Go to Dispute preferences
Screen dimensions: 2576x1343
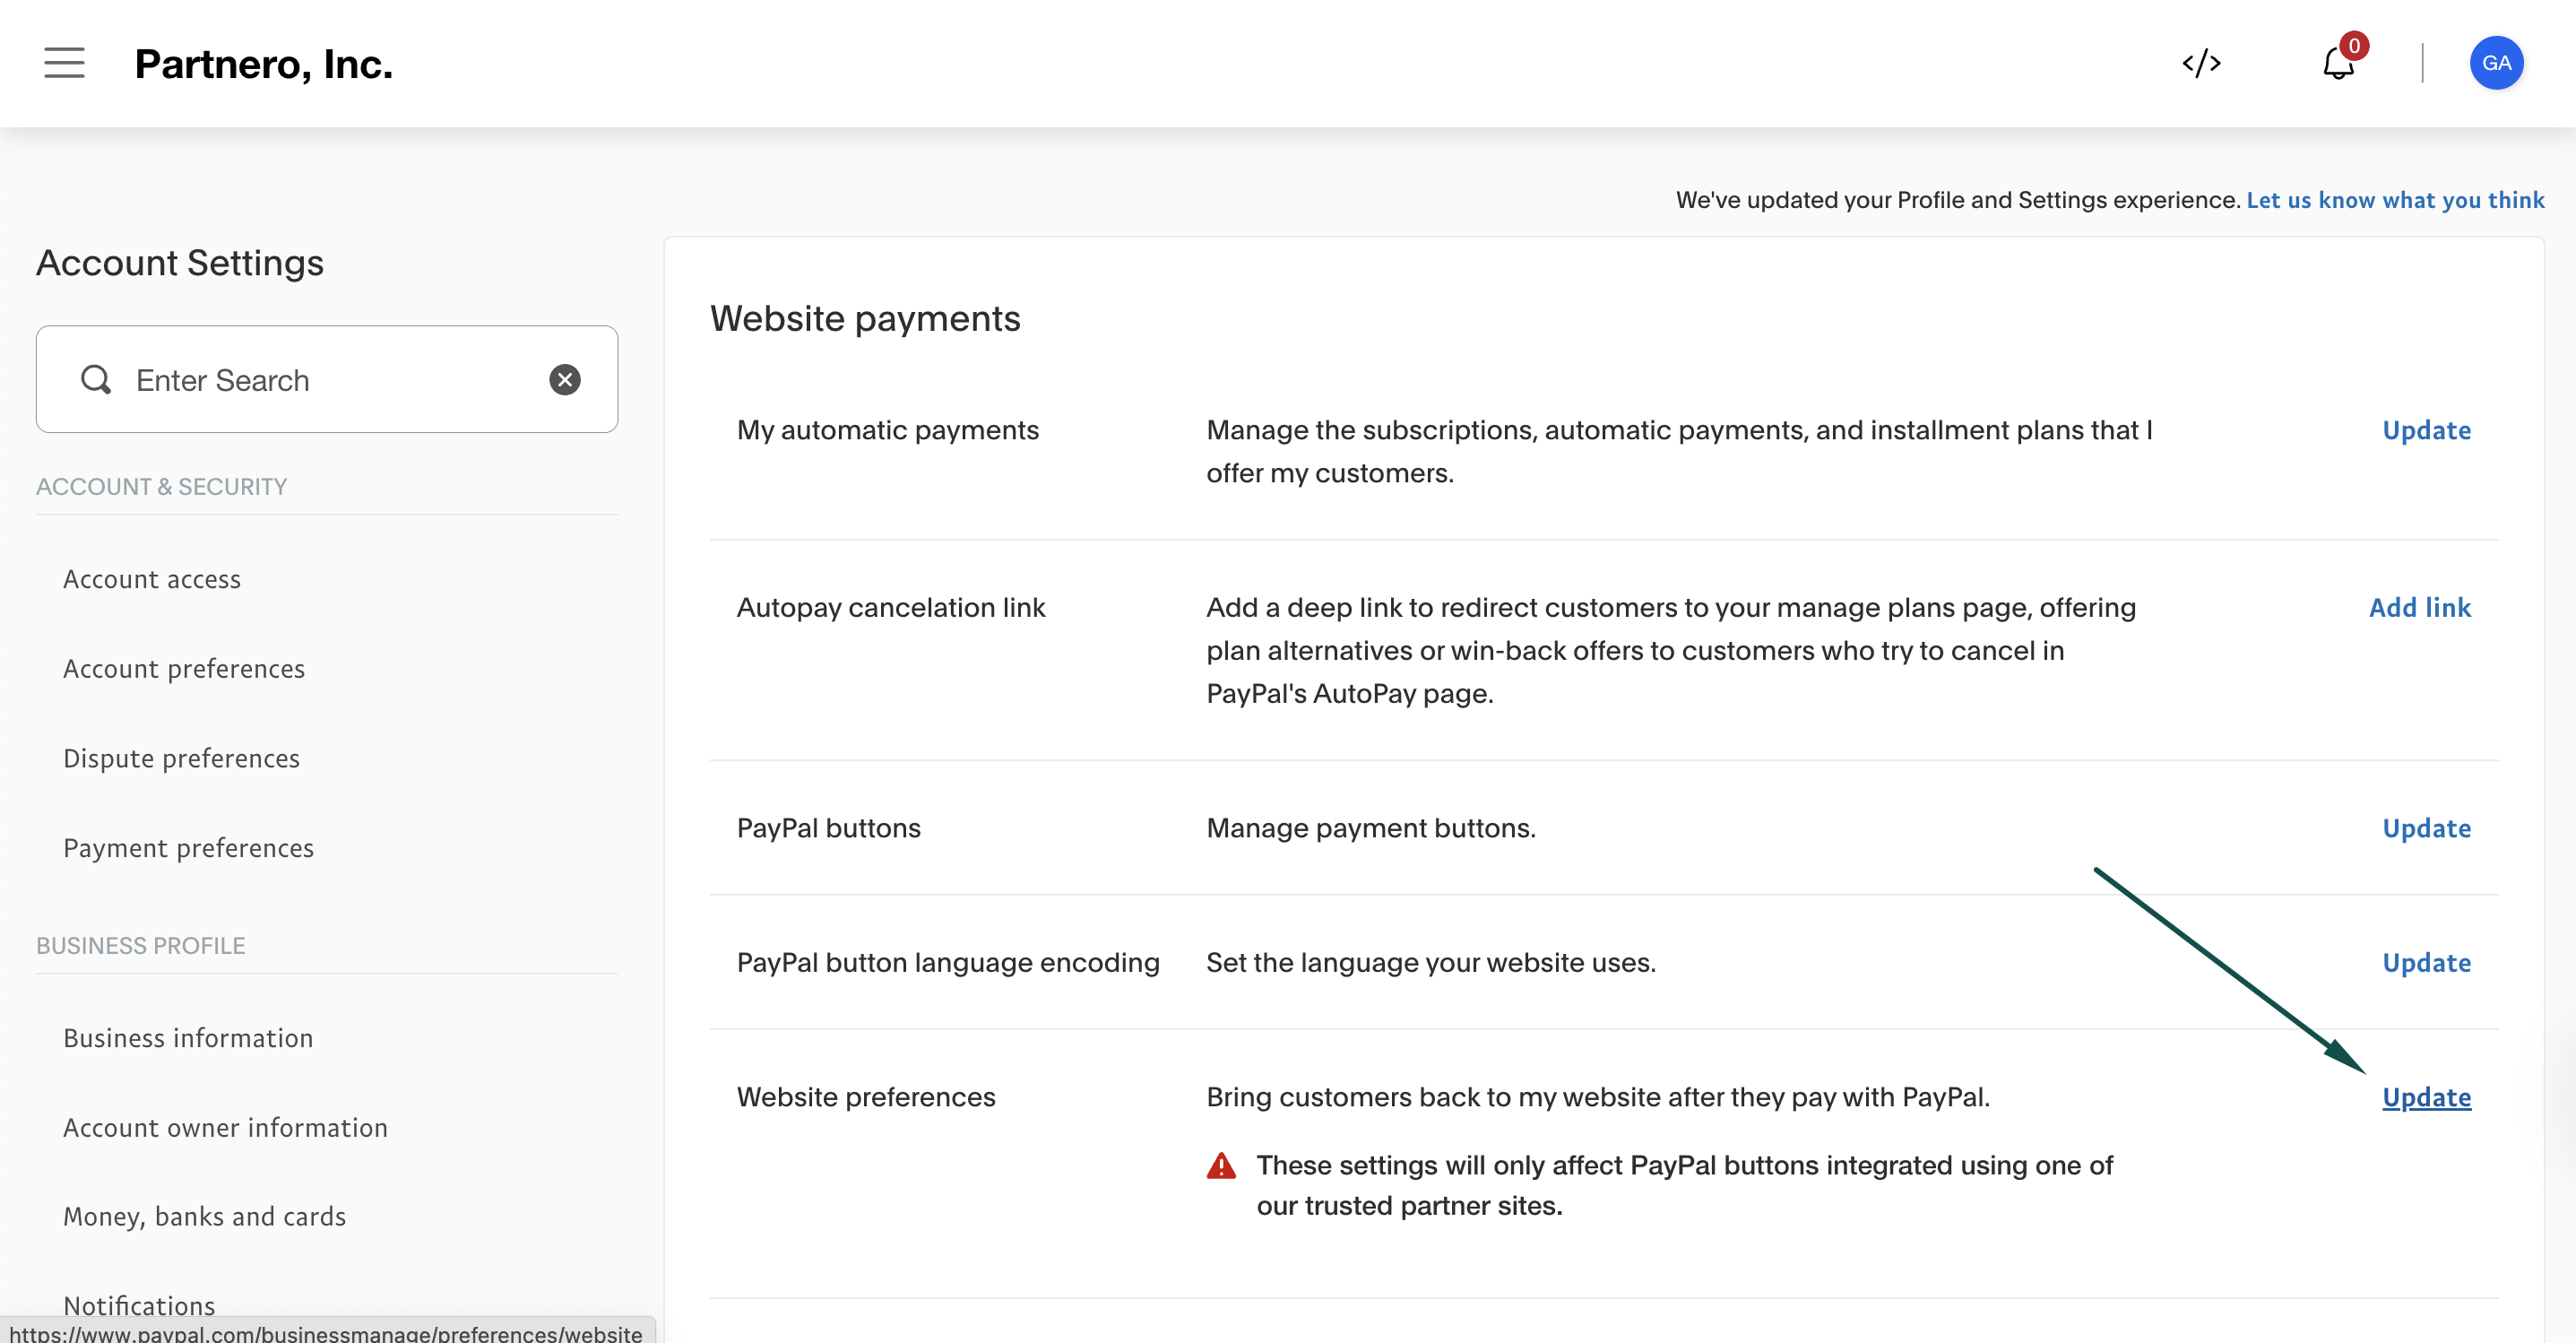point(181,759)
